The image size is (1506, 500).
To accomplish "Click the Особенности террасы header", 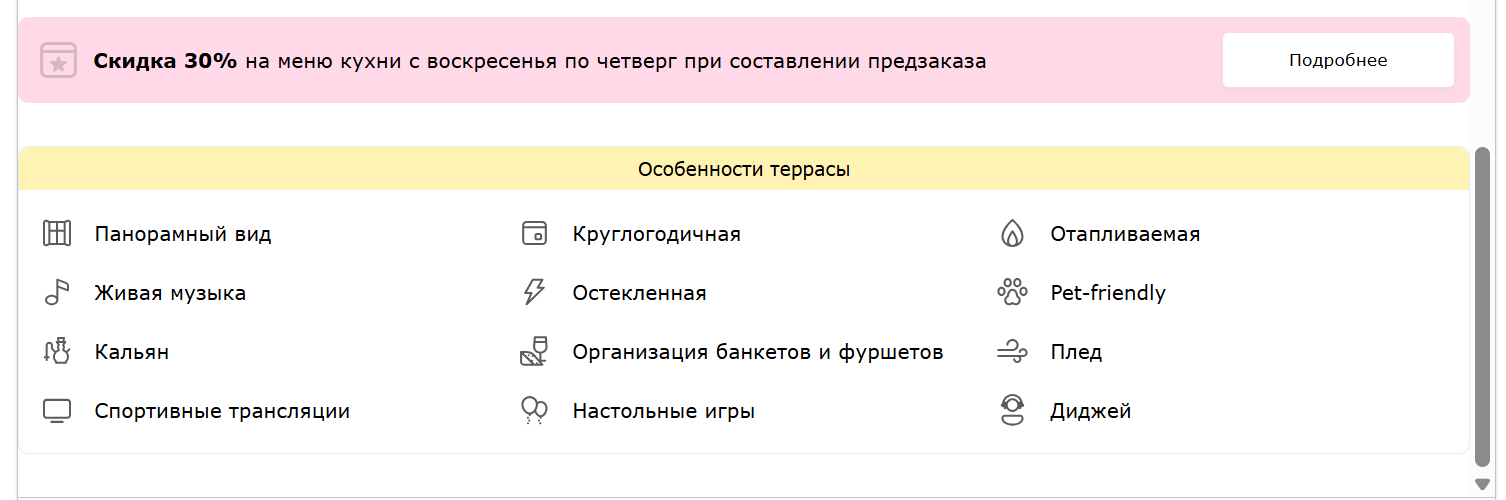I will tap(744, 169).
